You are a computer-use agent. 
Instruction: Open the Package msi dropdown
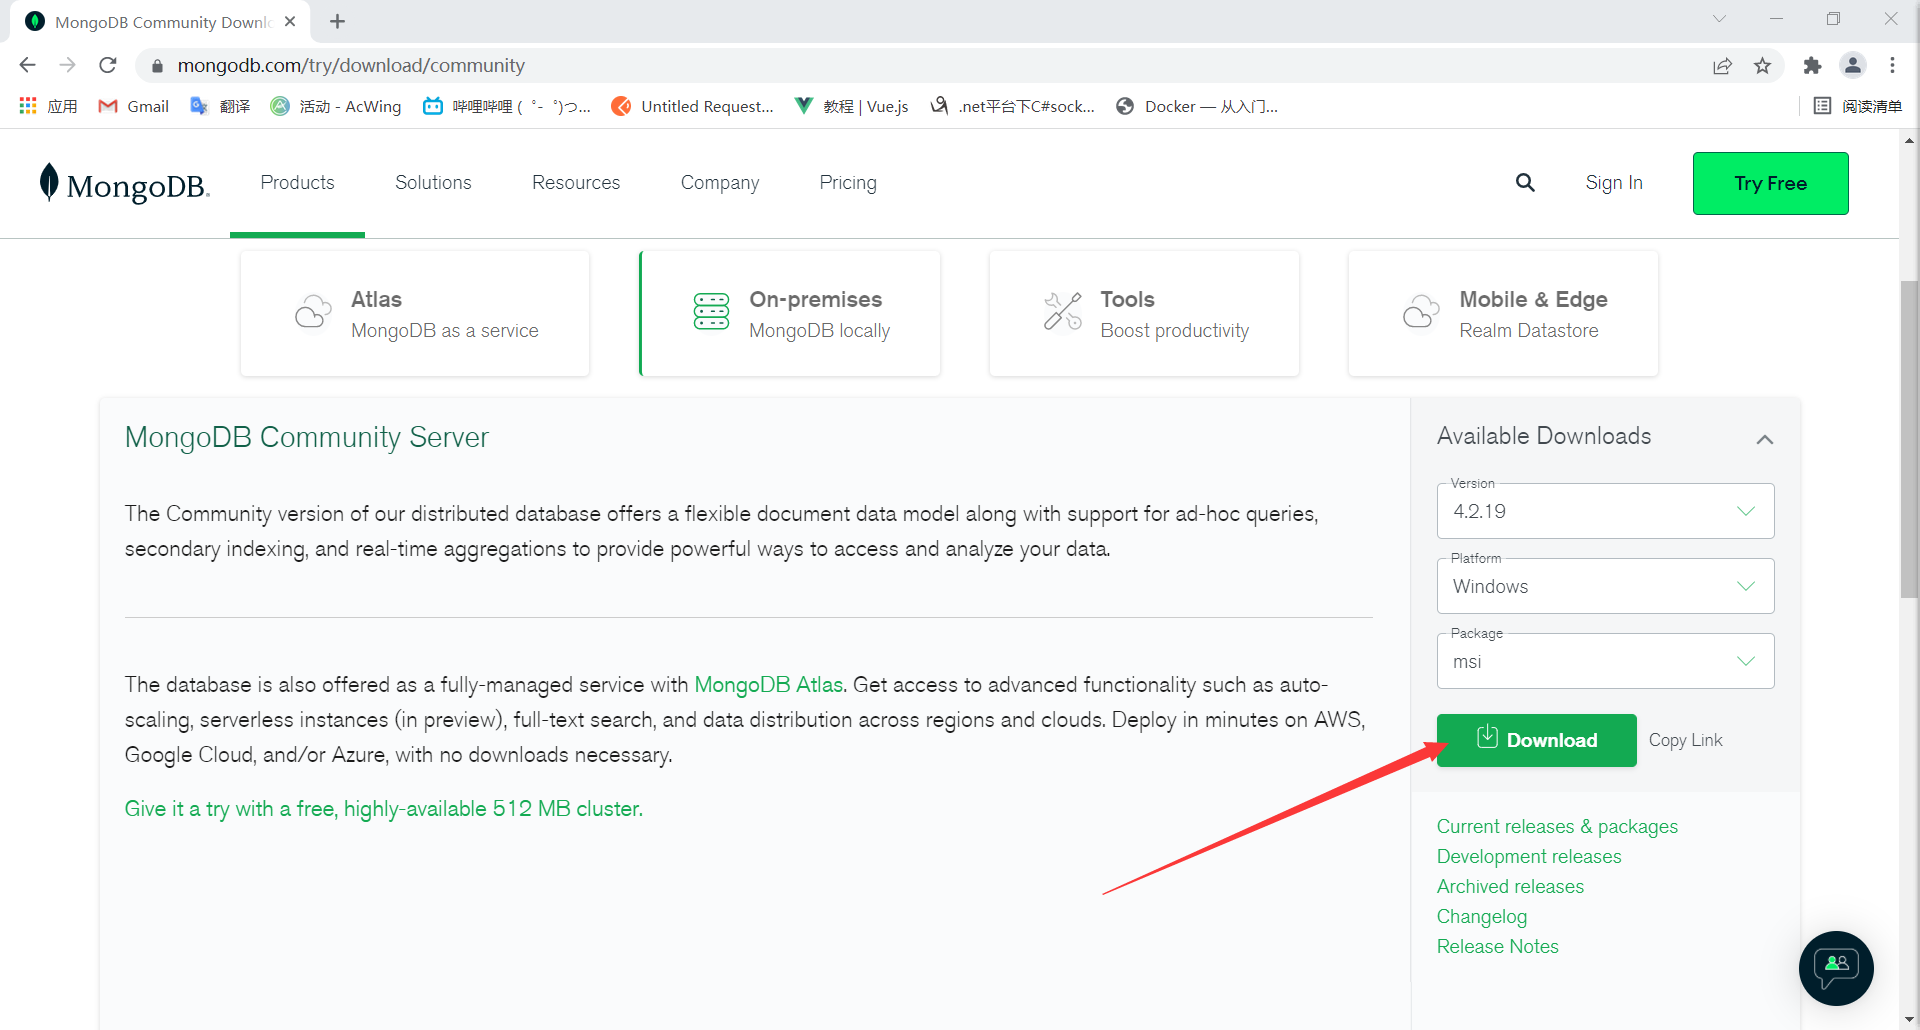tap(1605, 661)
